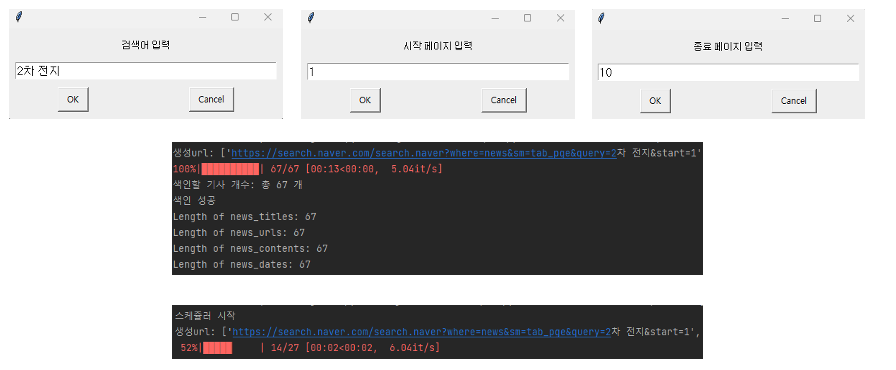The height and width of the screenshot is (370, 896).
Task: Click the line Length of news_titles: 67
Action: coord(245,216)
